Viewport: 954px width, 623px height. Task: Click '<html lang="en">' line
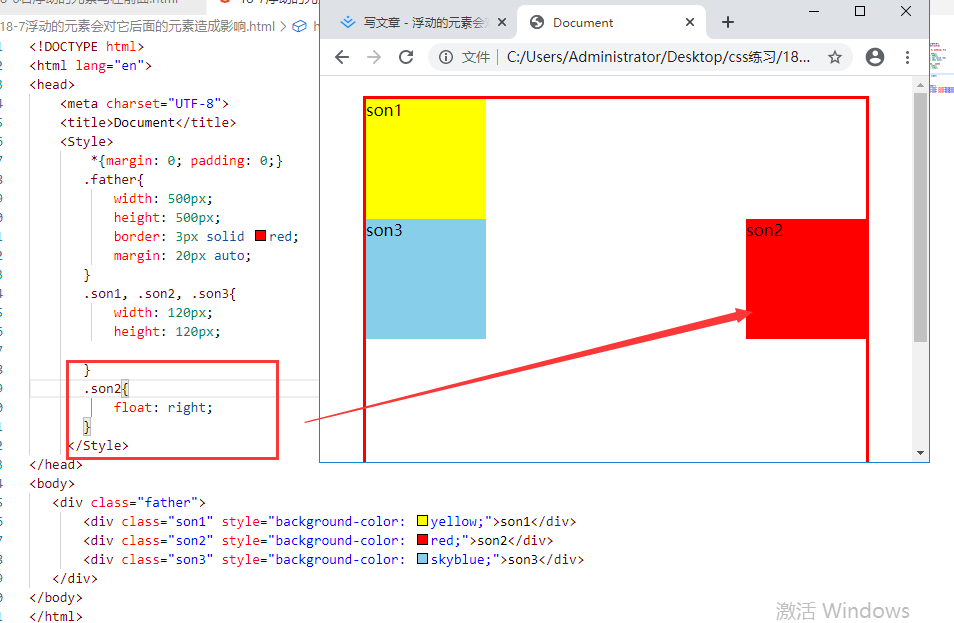91,66
